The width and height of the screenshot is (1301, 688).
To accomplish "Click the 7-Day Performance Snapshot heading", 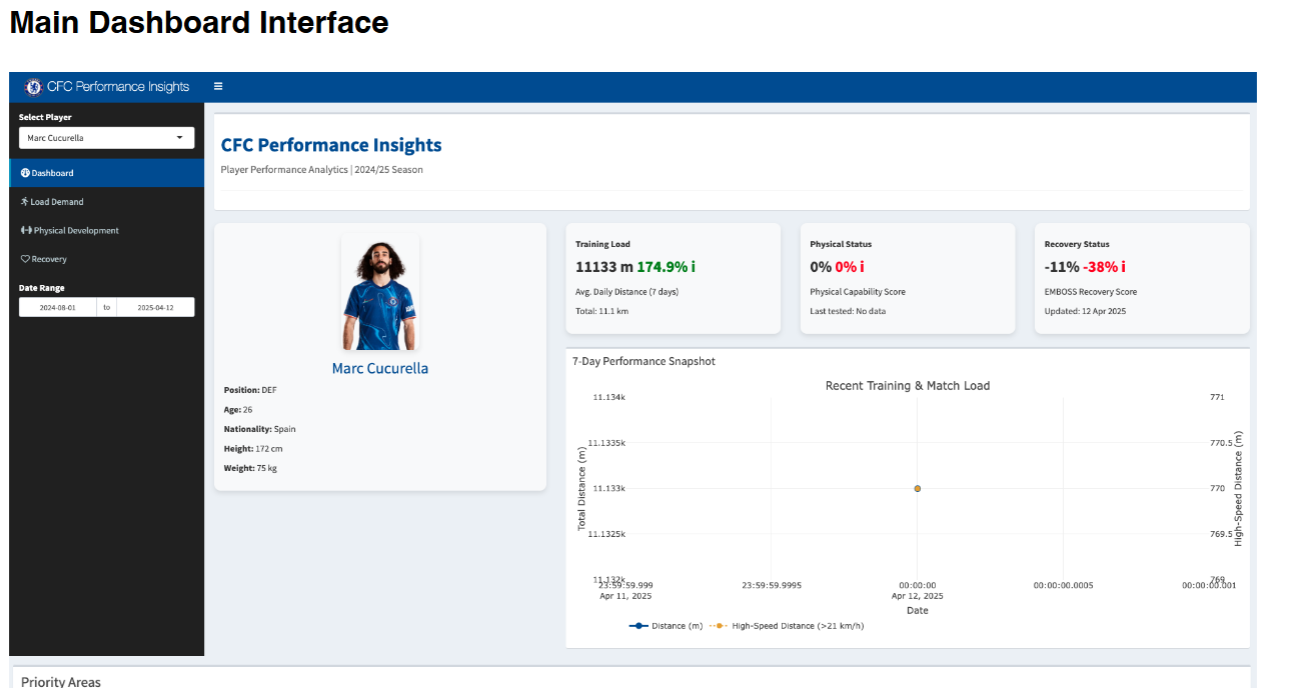I will [644, 361].
